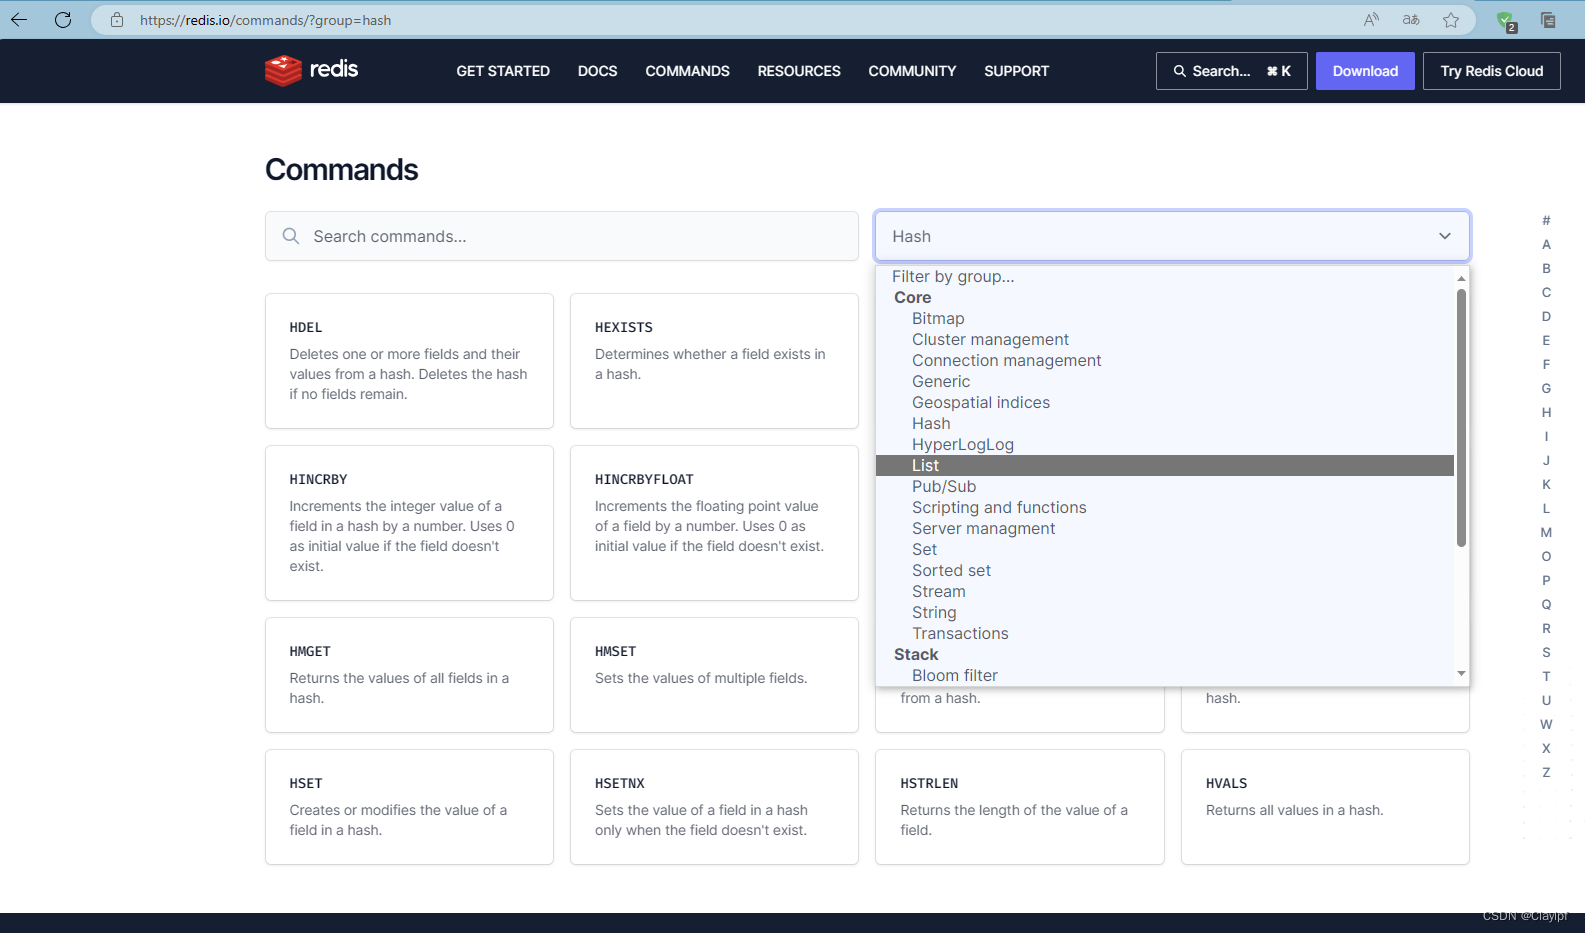Image resolution: width=1585 pixels, height=933 pixels.
Task: Open the SUPPORT menu
Action: point(1016,71)
